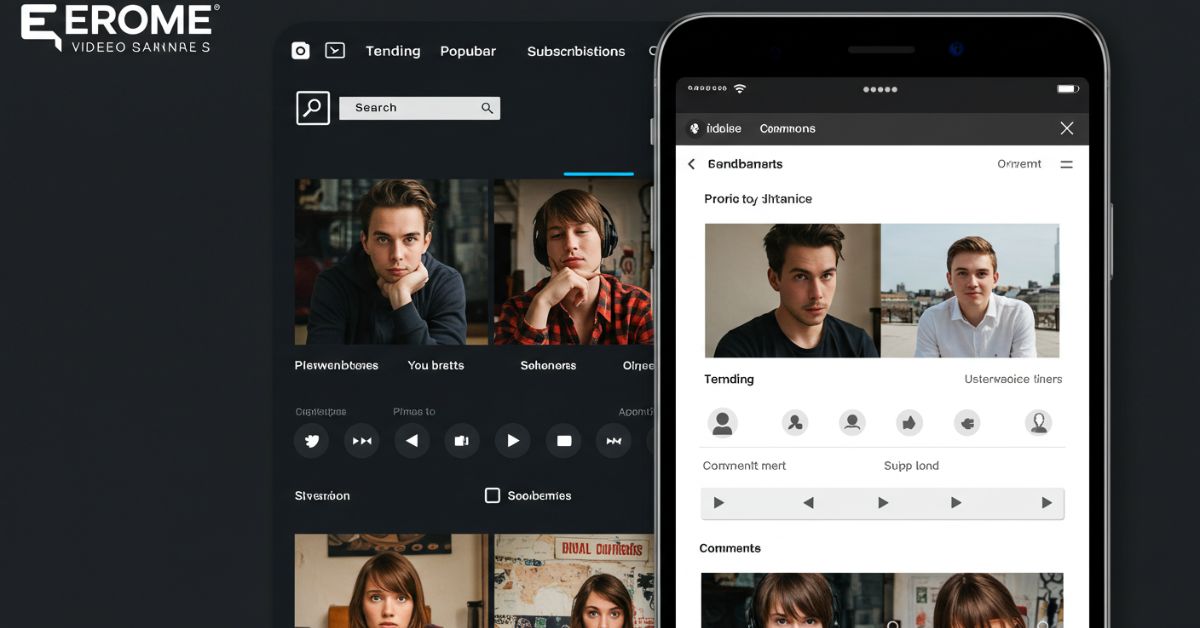Open phone thumbnail of man in black t-shirt

pos(792,290)
